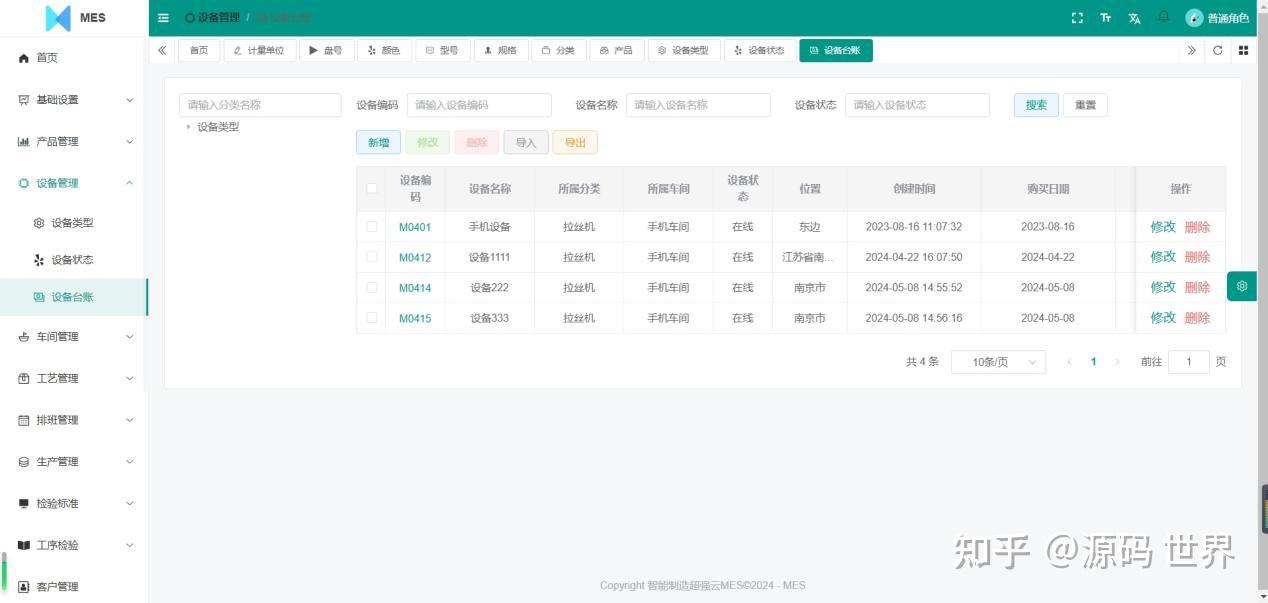1268x603 pixels.
Task: Open the floating gear settings panel
Action: [1241, 286]
